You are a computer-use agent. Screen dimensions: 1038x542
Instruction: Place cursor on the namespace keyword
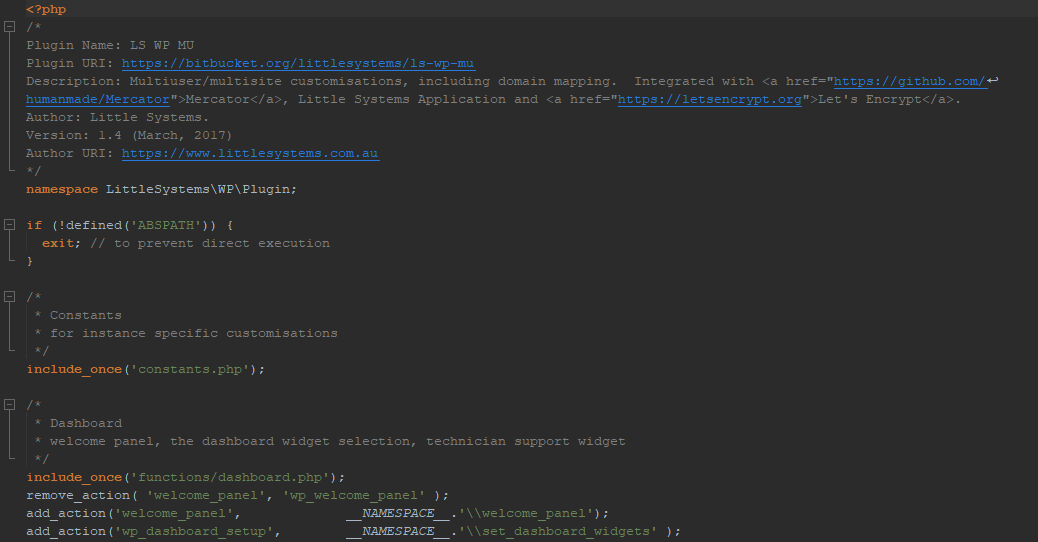pyautogui.click(x=62, y=189)
